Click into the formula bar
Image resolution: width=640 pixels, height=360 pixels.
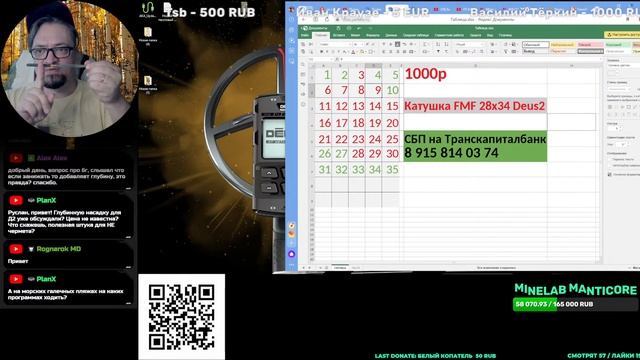471,59
